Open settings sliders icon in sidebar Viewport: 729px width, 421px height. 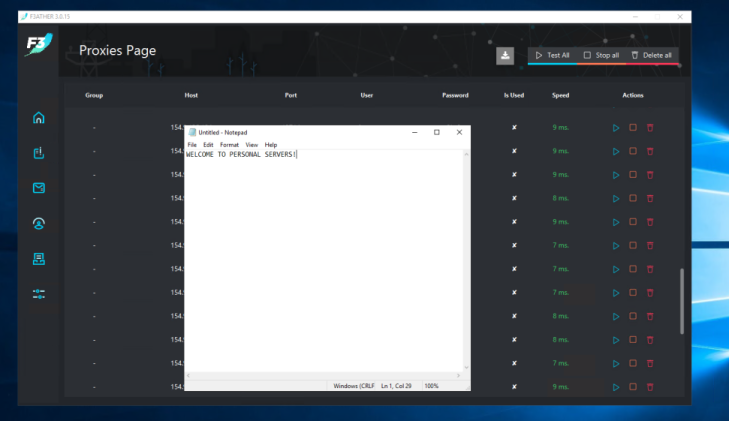tap(39, 294)
